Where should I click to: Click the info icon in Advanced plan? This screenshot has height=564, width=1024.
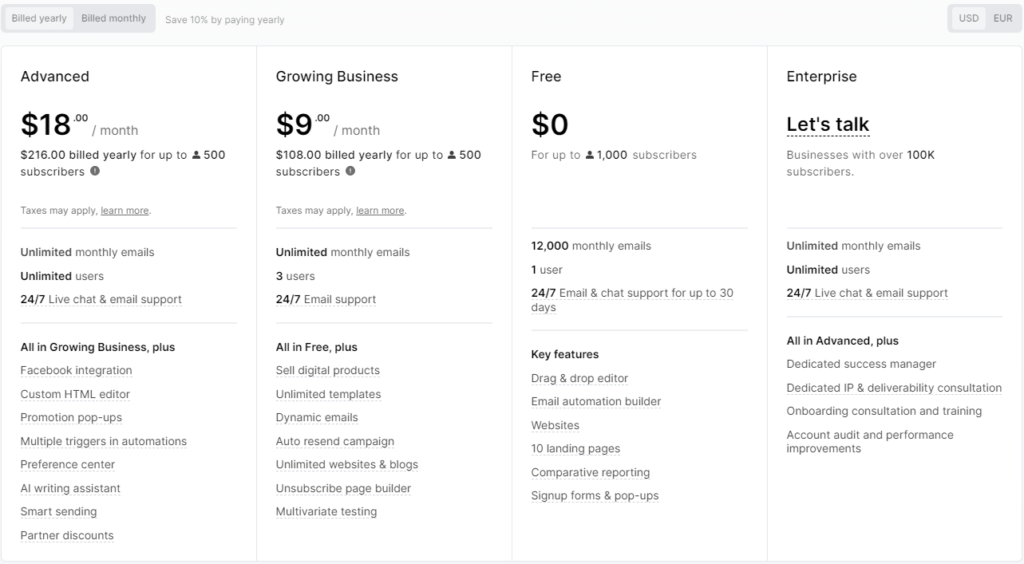95,171
